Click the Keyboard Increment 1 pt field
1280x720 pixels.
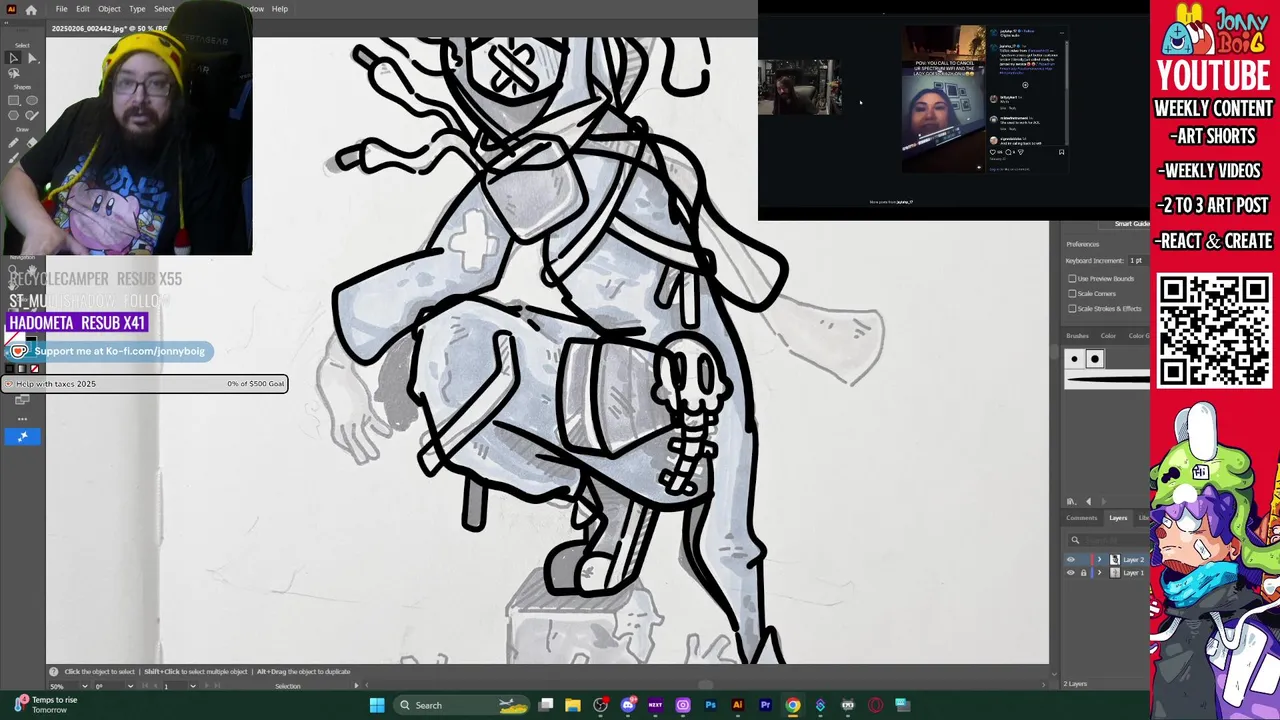(x=1139, y=261)
